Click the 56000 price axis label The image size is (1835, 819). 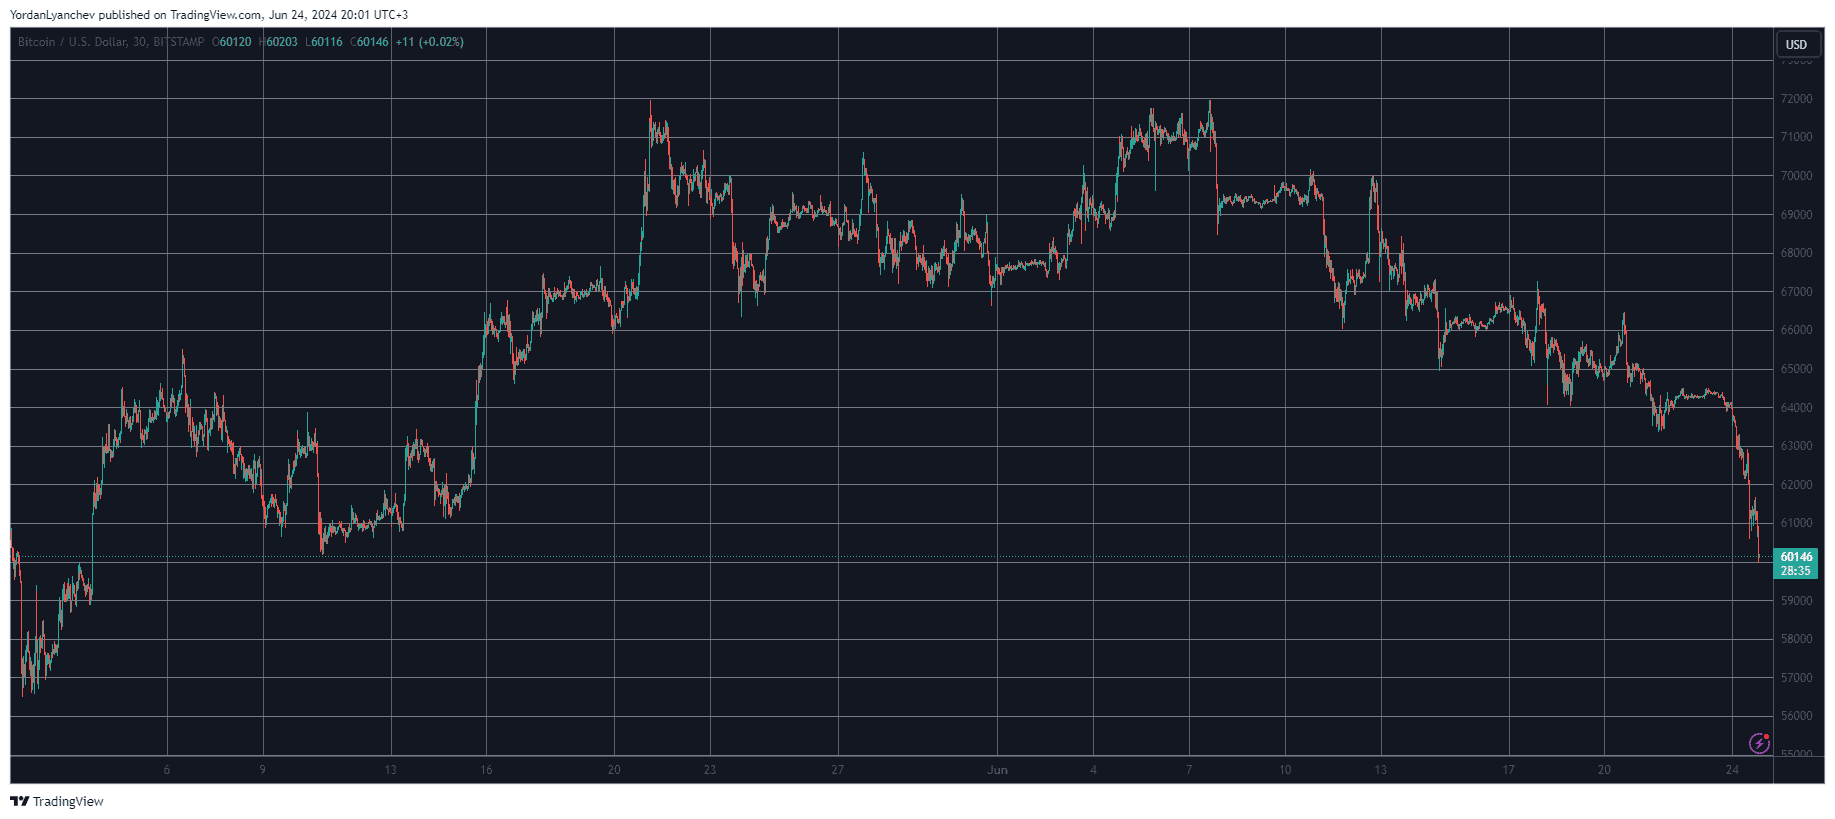point(1796,716)
